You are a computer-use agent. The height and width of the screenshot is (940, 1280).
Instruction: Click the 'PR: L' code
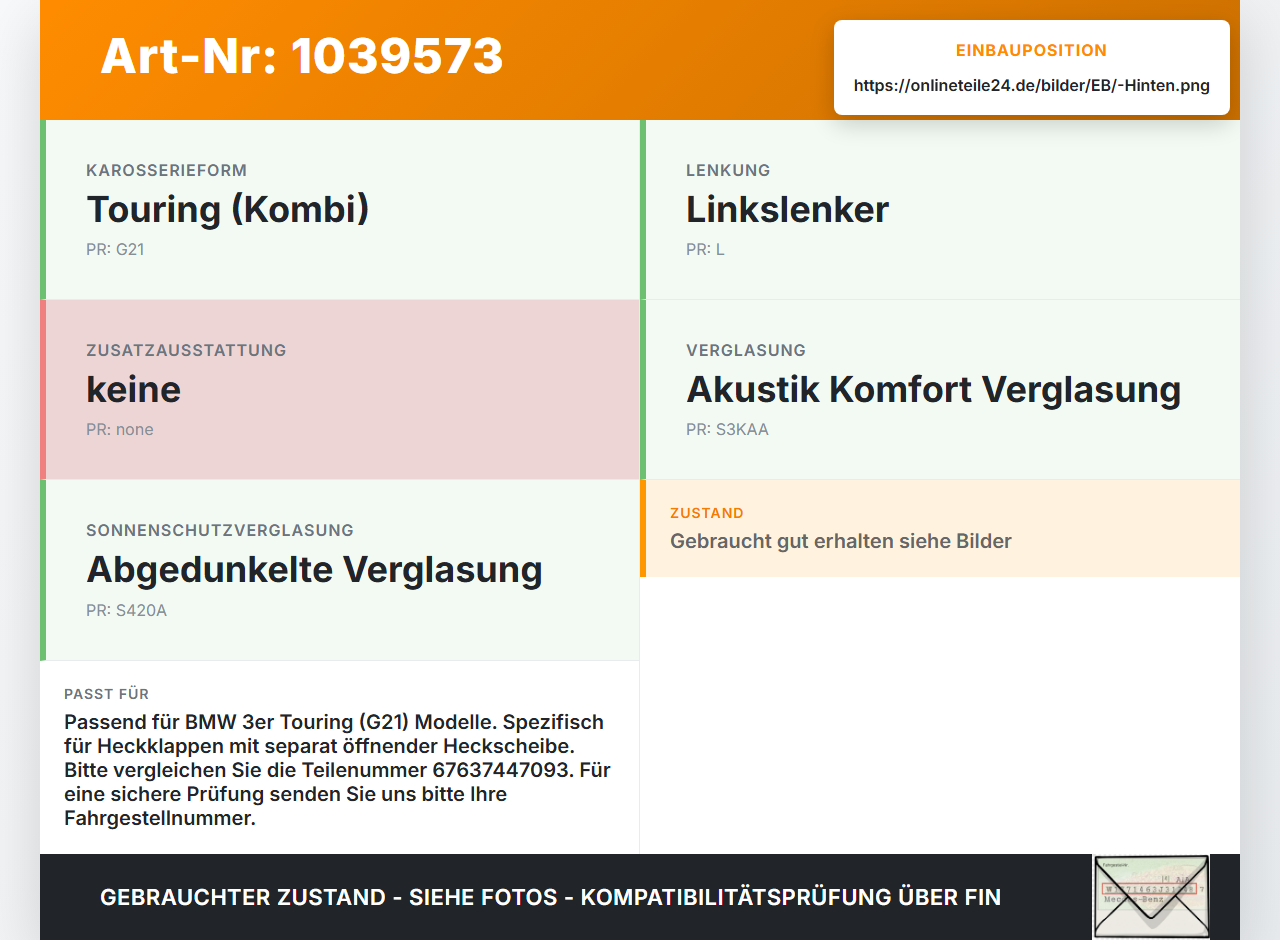click(x=705, y=250)
